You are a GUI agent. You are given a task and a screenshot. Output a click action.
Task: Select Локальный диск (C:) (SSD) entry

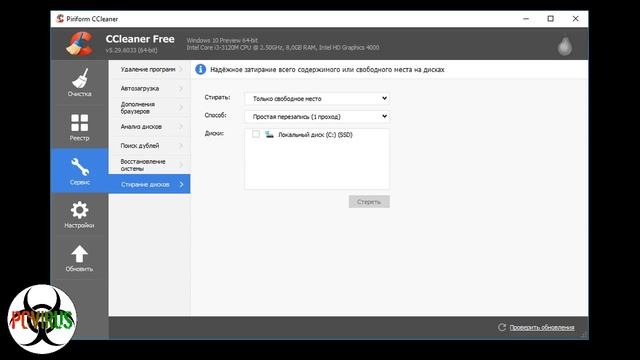315,134
